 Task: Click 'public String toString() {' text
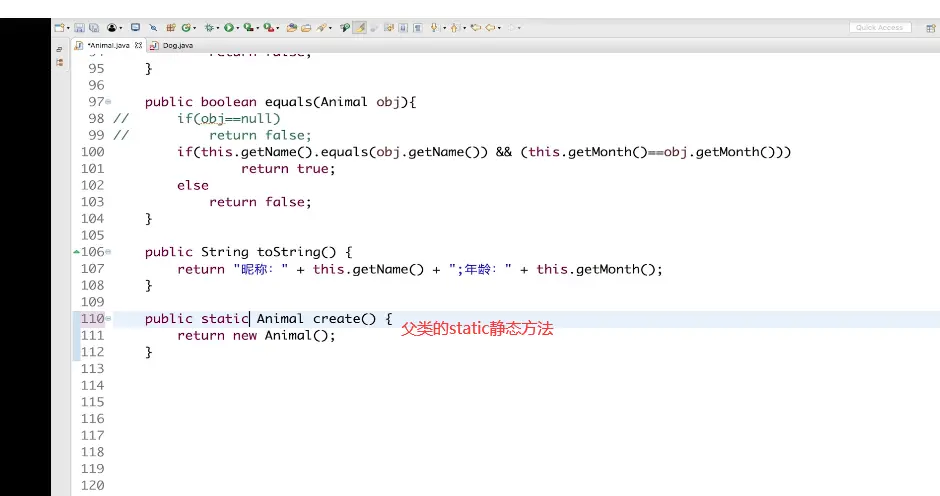(x=248, y=252)
